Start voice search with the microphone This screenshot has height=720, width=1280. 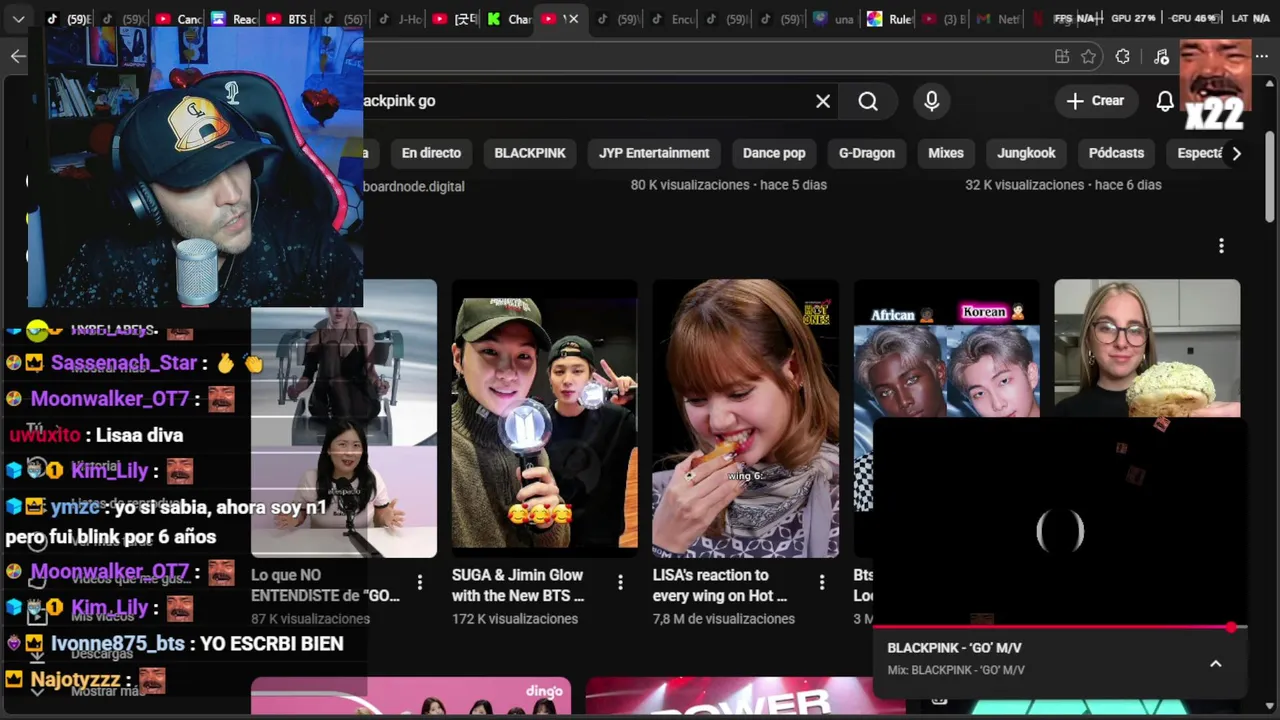click(932, 101)
